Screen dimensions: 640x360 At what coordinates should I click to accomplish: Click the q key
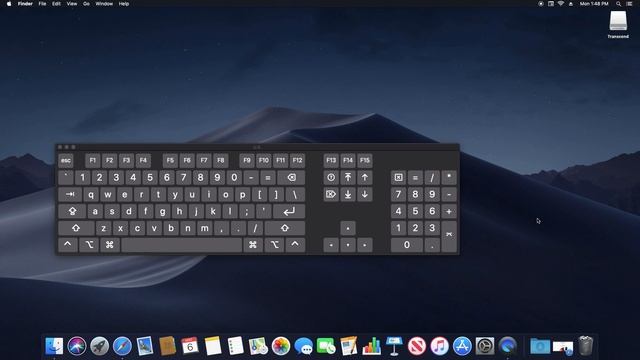pos(91,194)
